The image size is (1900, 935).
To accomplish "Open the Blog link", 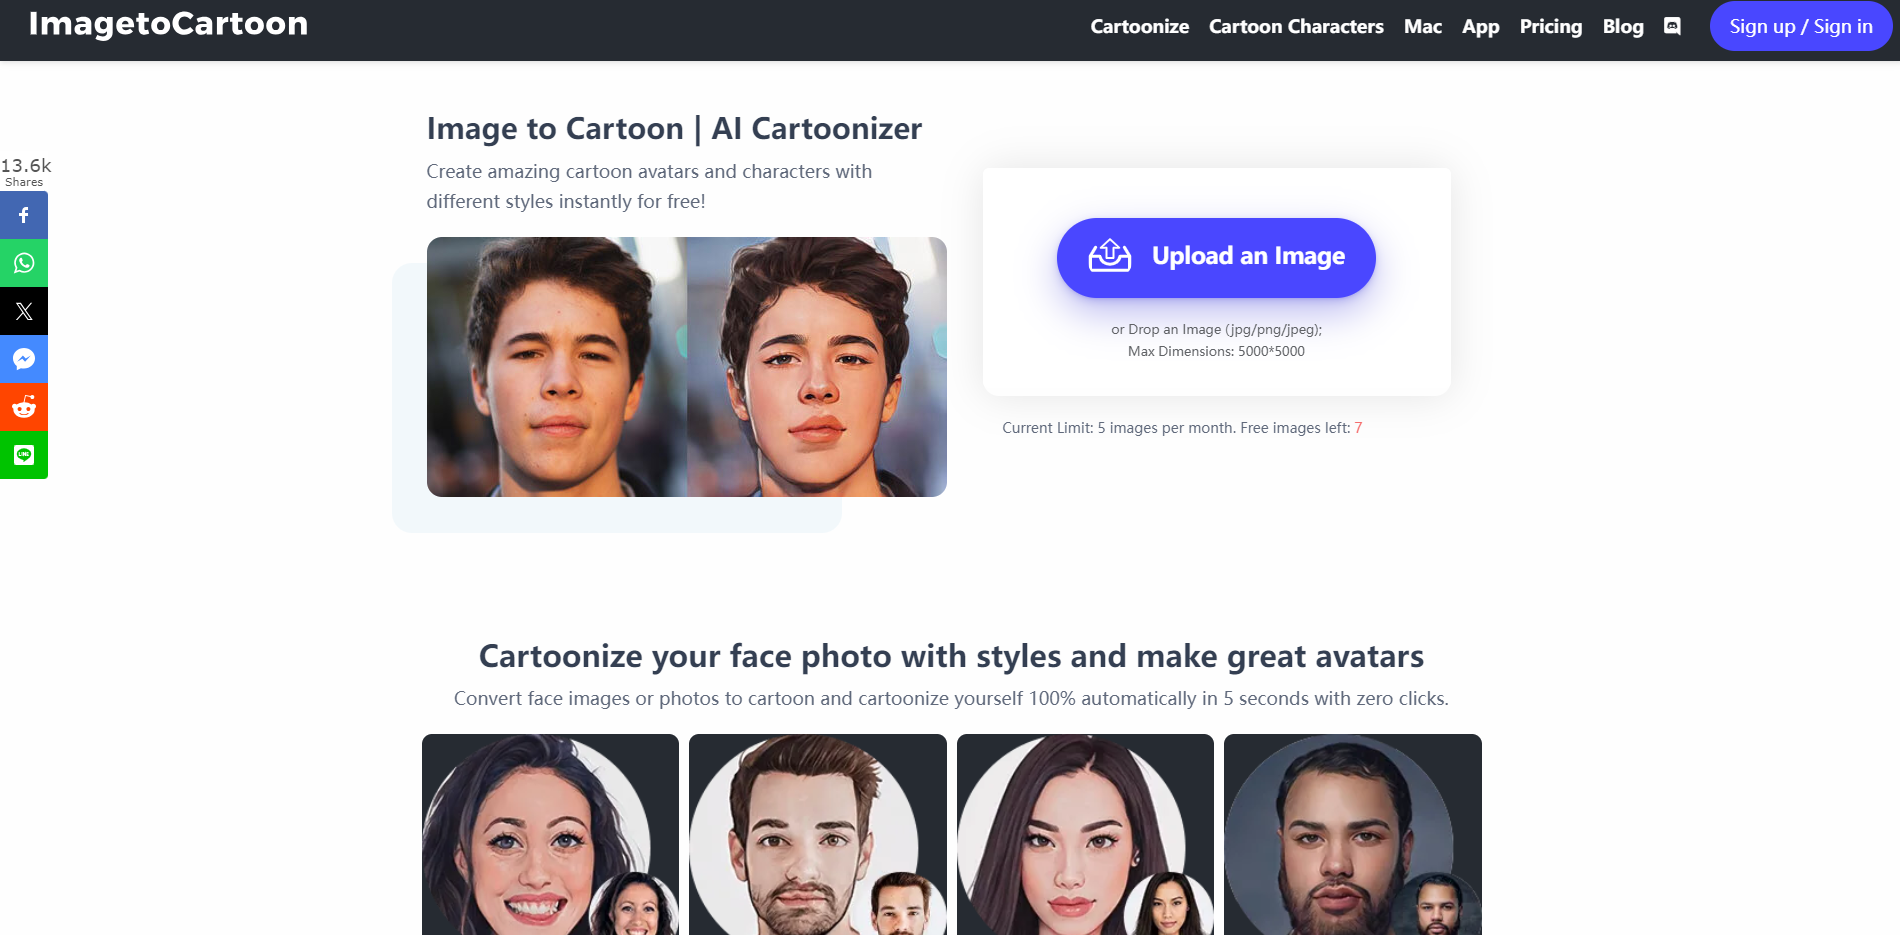I will 1622,27.
